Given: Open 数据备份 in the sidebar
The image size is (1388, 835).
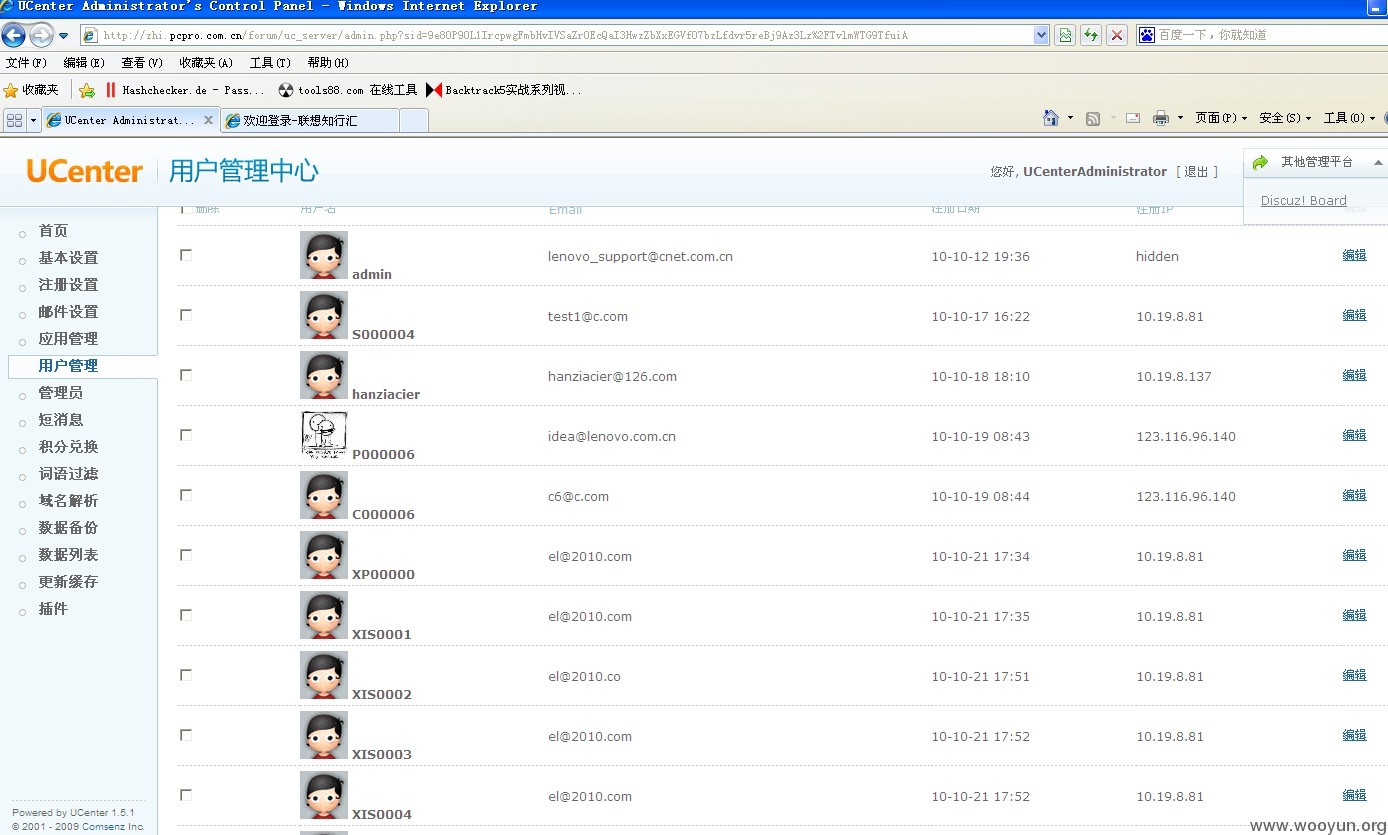Looking at the screenshot, I should point(68,528).
